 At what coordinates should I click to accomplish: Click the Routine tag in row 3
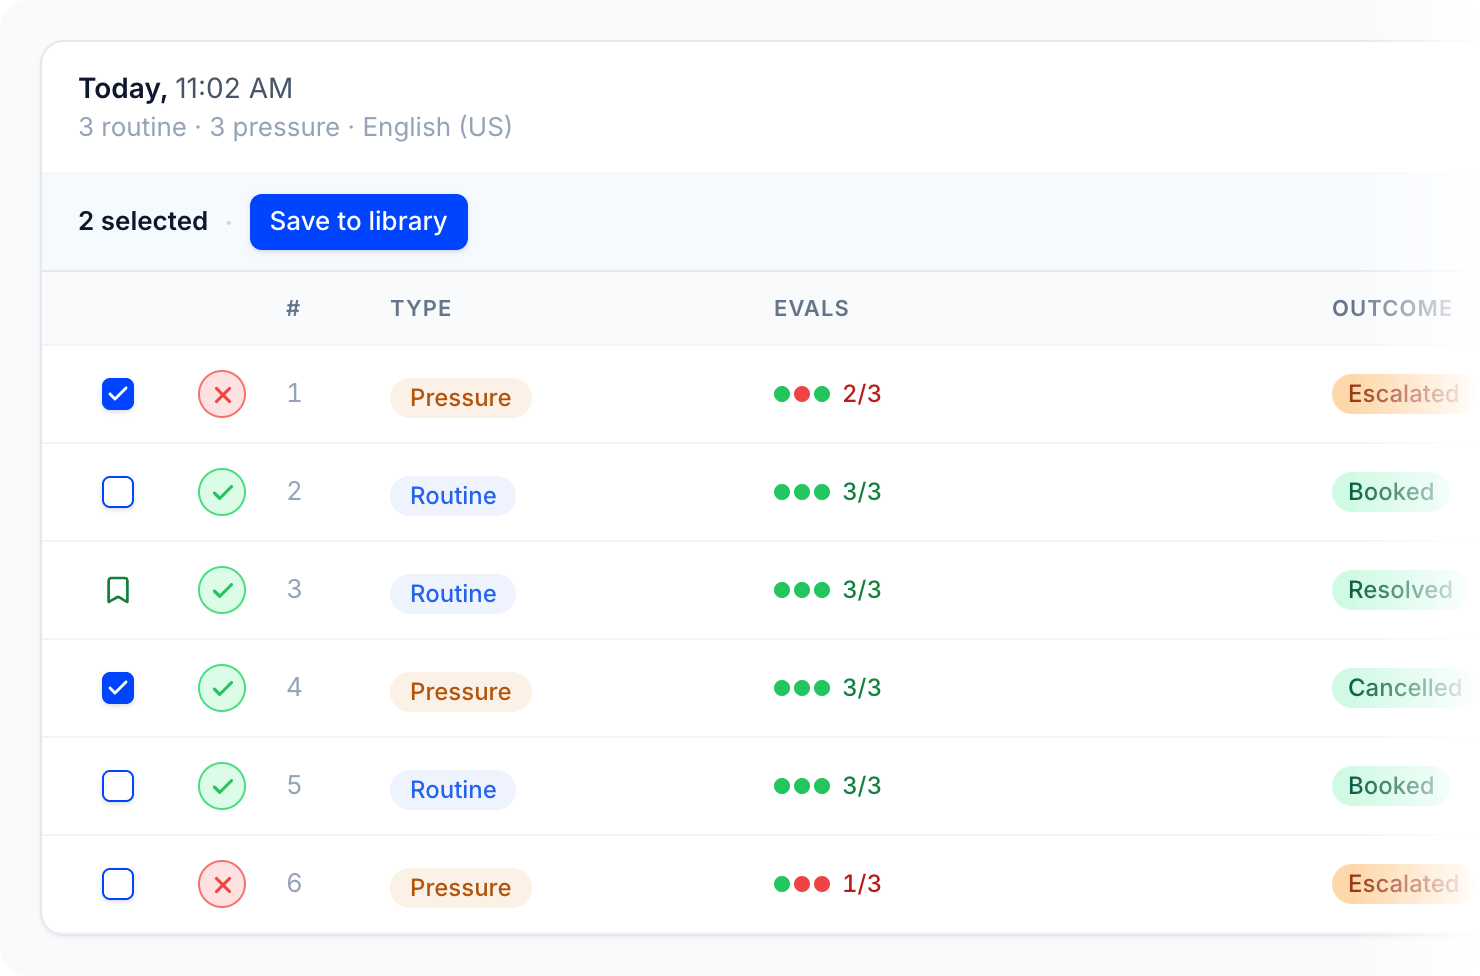pos(453,593)
